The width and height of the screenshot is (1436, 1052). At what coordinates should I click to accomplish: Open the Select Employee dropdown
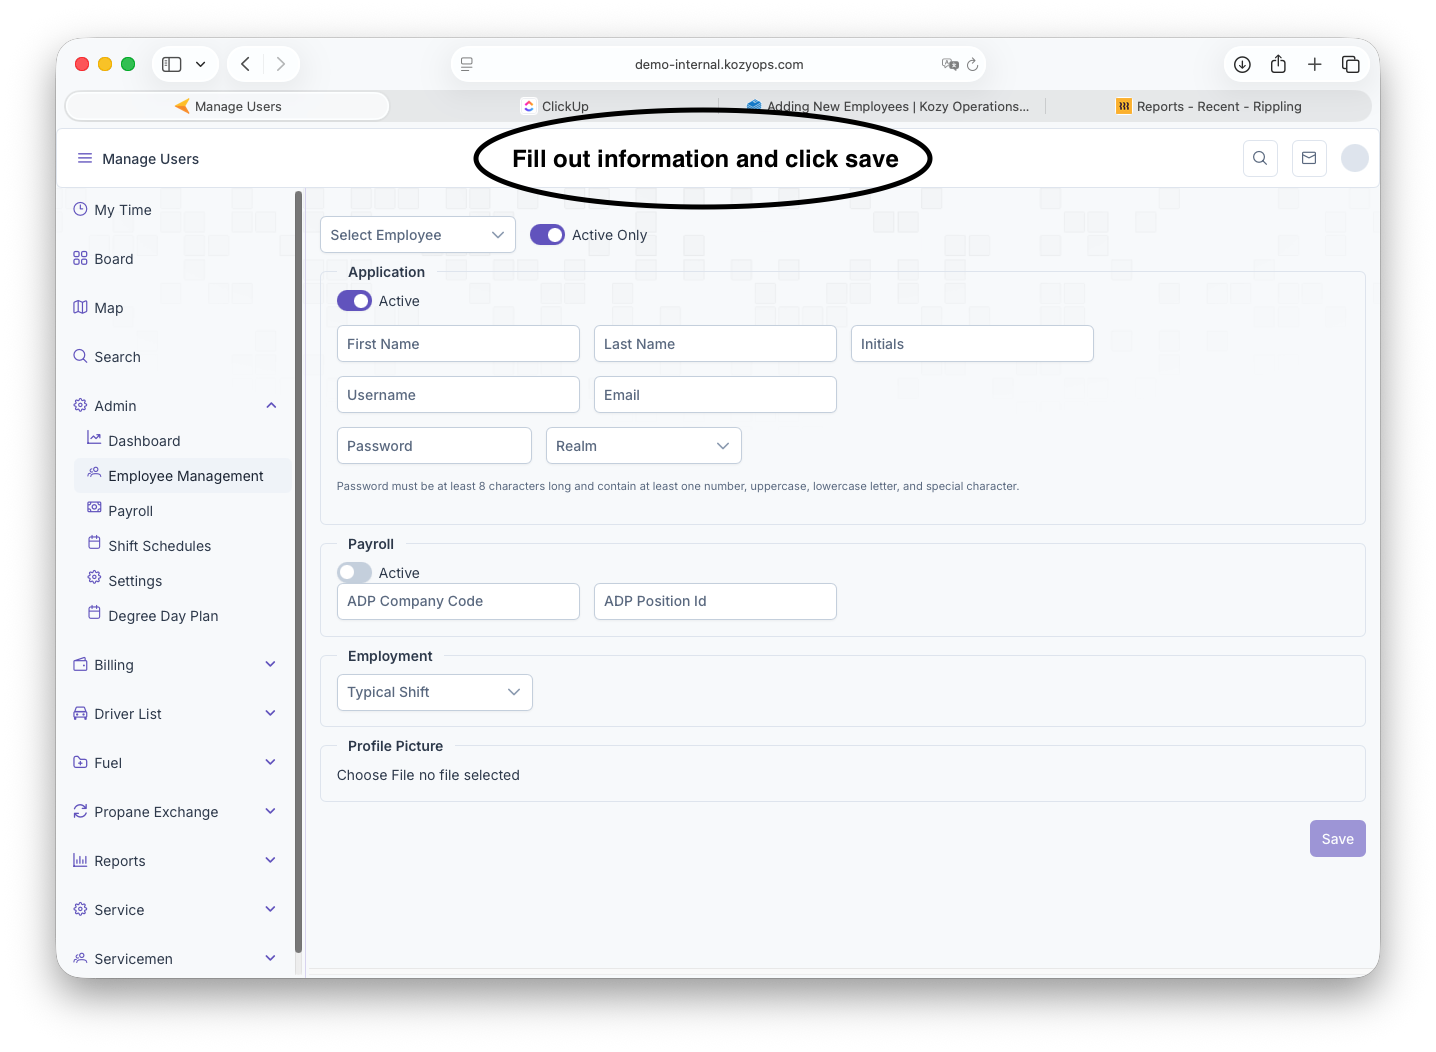pos(417,235)
